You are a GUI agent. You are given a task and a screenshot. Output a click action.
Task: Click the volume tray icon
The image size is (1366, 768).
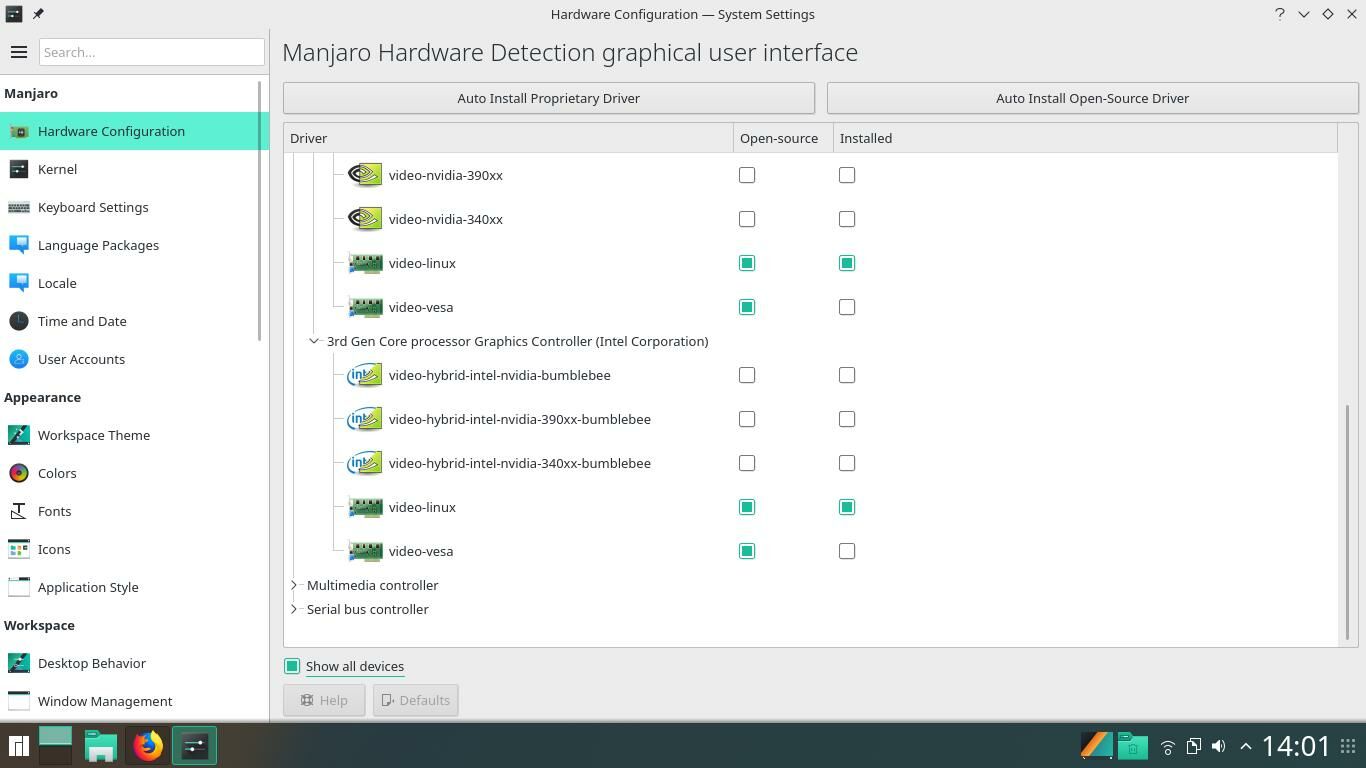1219,746
